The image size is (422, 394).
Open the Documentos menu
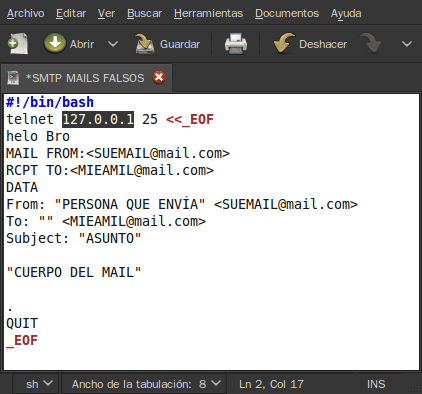287,13
